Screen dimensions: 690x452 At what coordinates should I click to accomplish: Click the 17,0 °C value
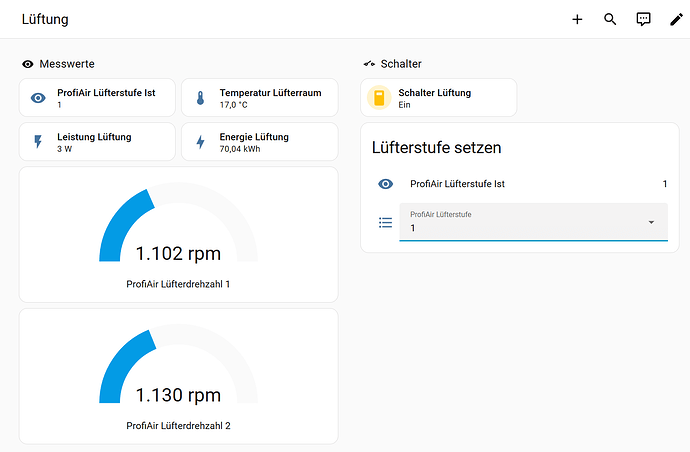[234, 105]
